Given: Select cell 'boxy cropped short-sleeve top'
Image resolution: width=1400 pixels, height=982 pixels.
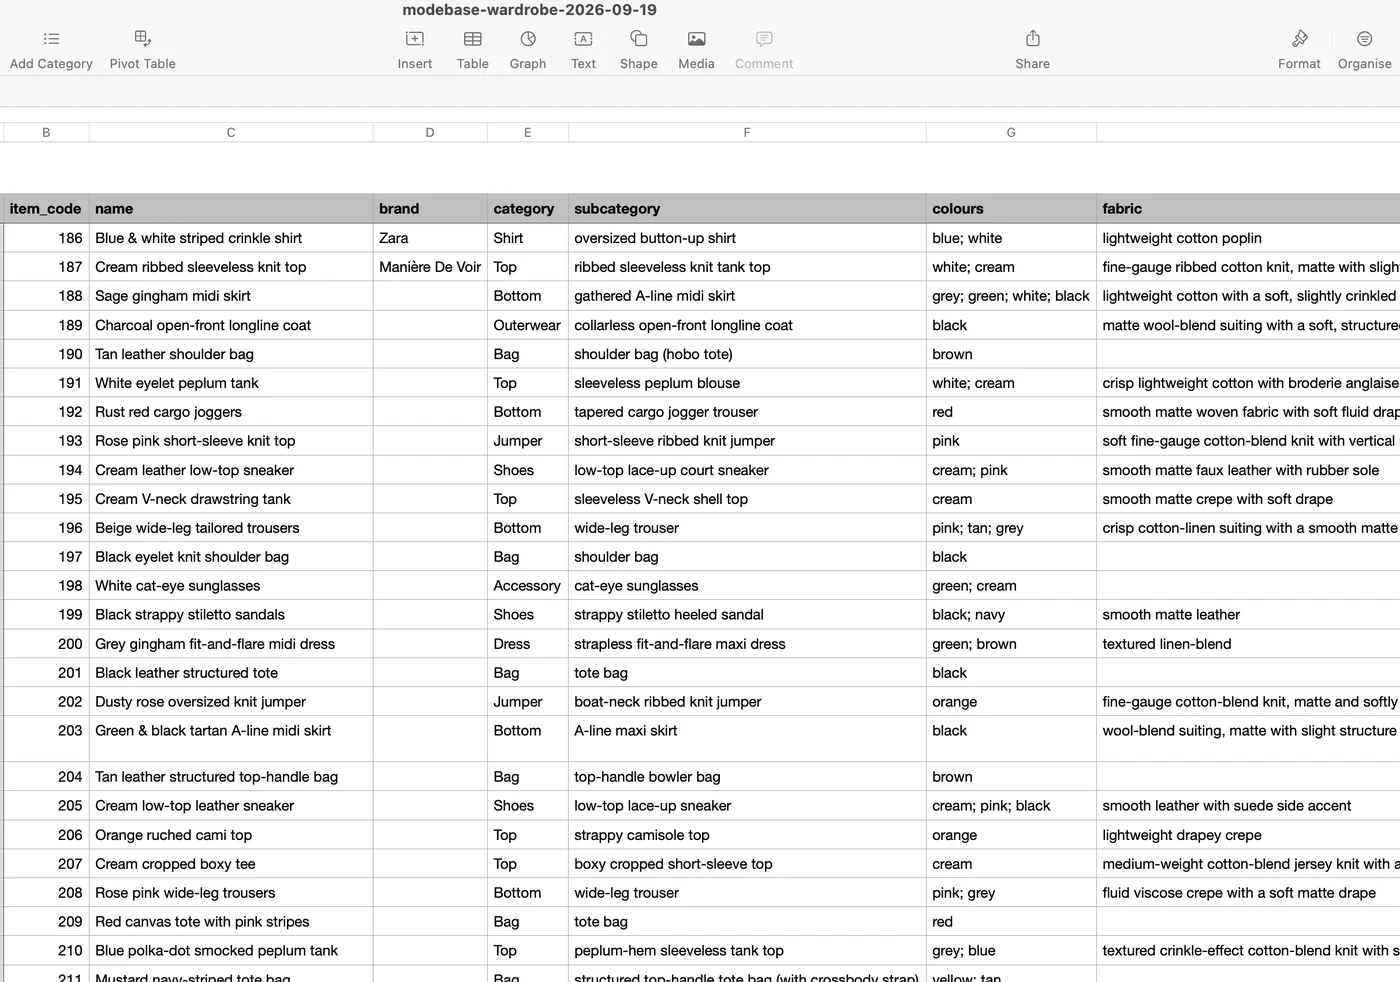Looking at the screenshot, I should click(x=747, y=864).
